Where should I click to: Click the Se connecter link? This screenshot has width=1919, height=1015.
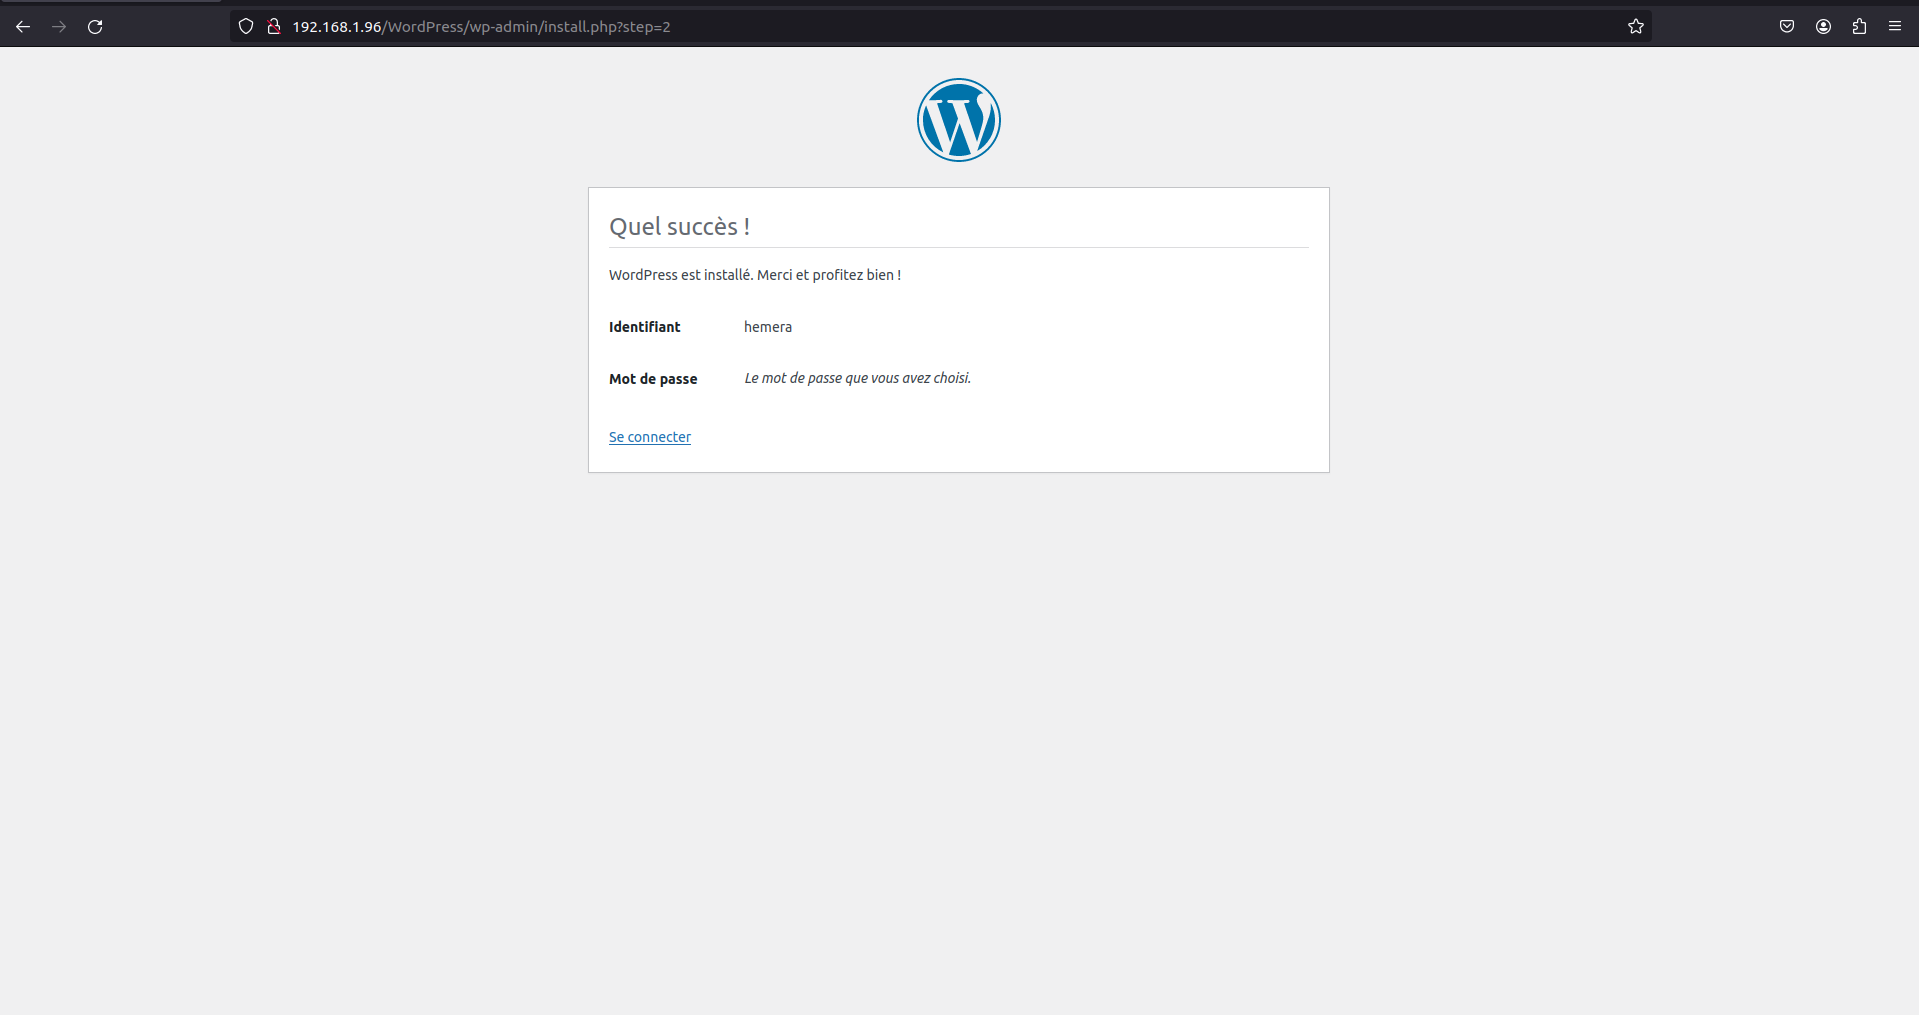(649, 437)
